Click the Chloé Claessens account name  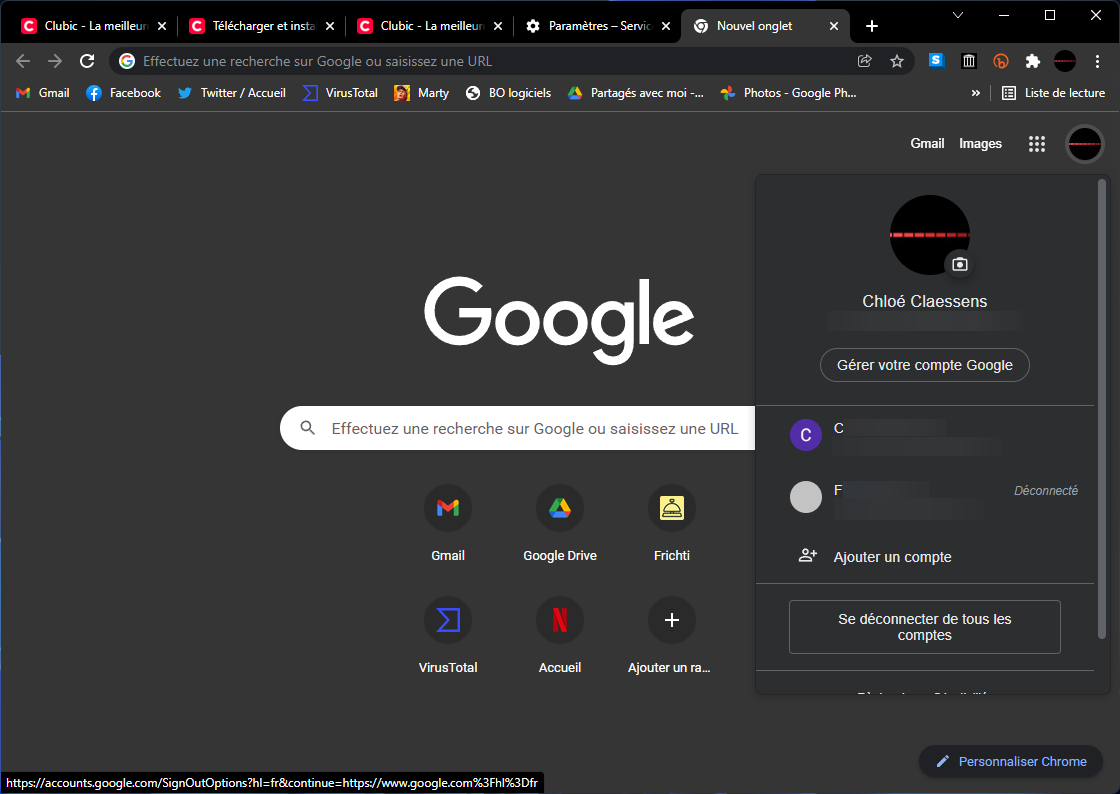click(924, 301)
